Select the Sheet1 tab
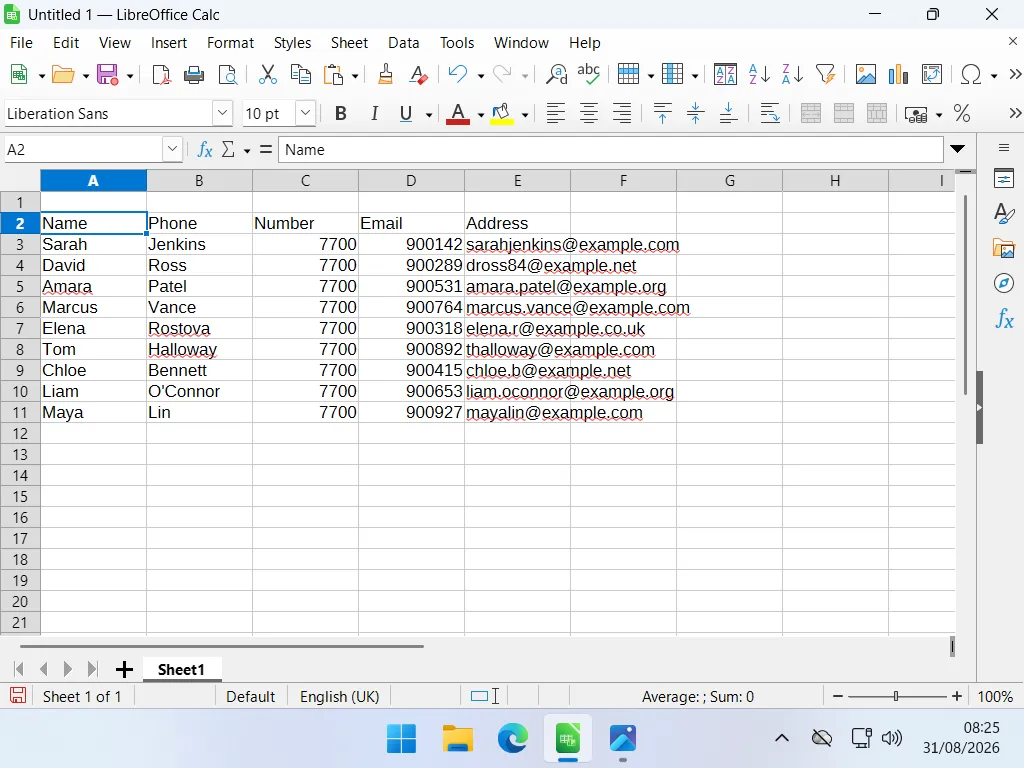Viewport: 1024px width, 768px height. 182,669
